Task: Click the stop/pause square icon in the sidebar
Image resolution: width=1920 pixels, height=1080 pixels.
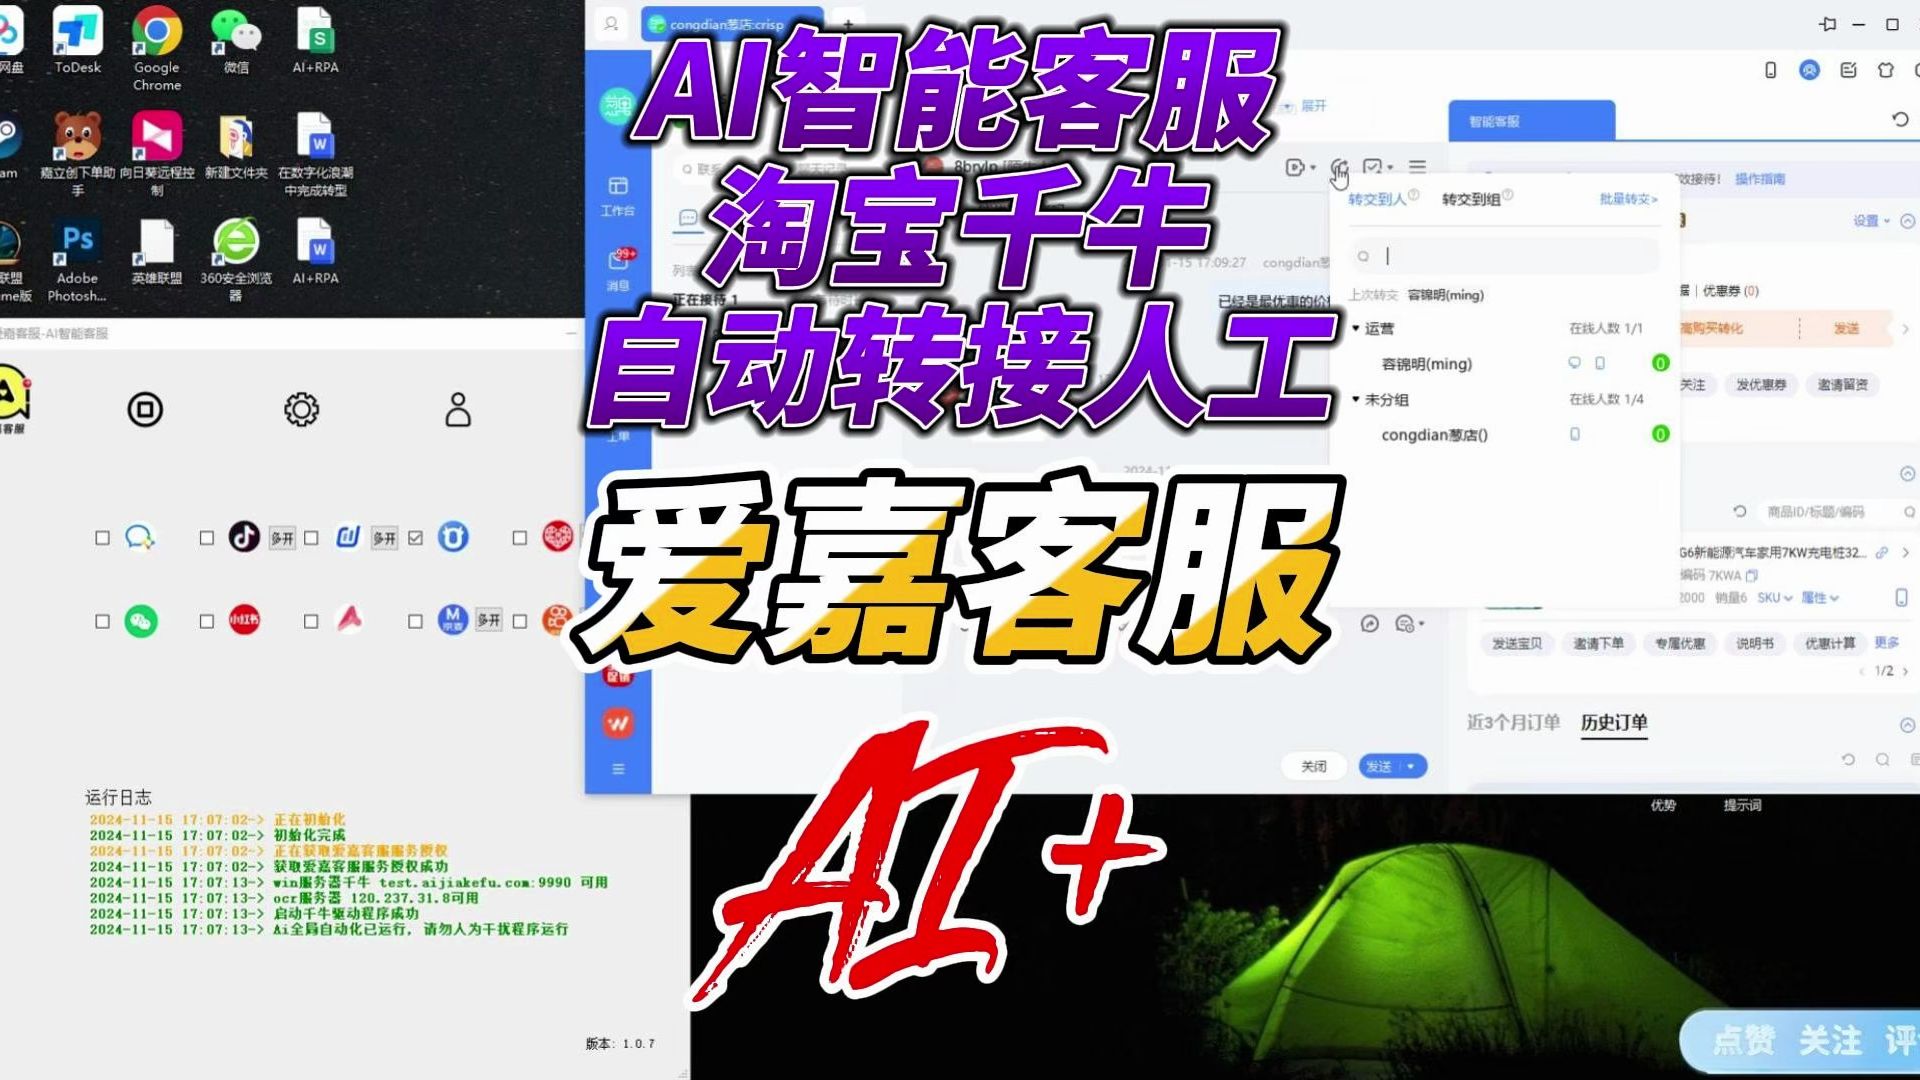Action: 144,410
